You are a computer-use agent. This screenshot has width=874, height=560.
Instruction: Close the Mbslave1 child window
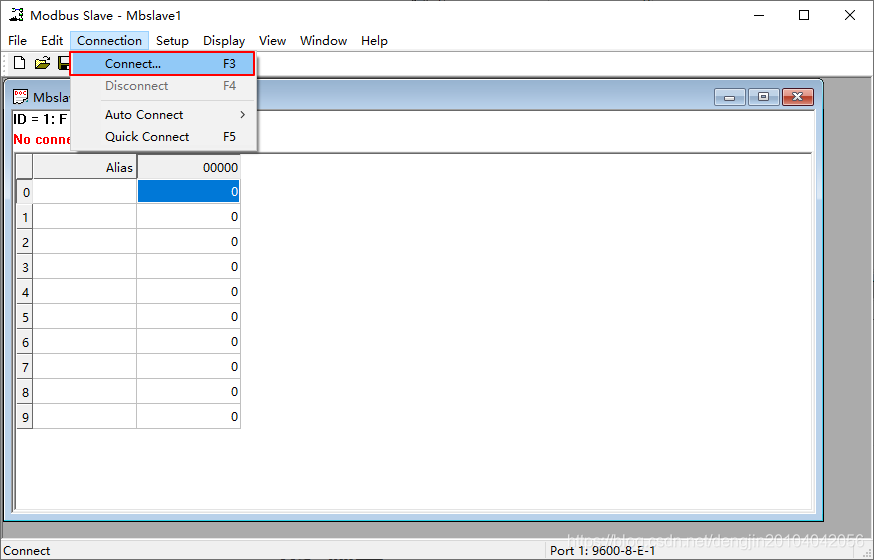(x=798, y=97)
